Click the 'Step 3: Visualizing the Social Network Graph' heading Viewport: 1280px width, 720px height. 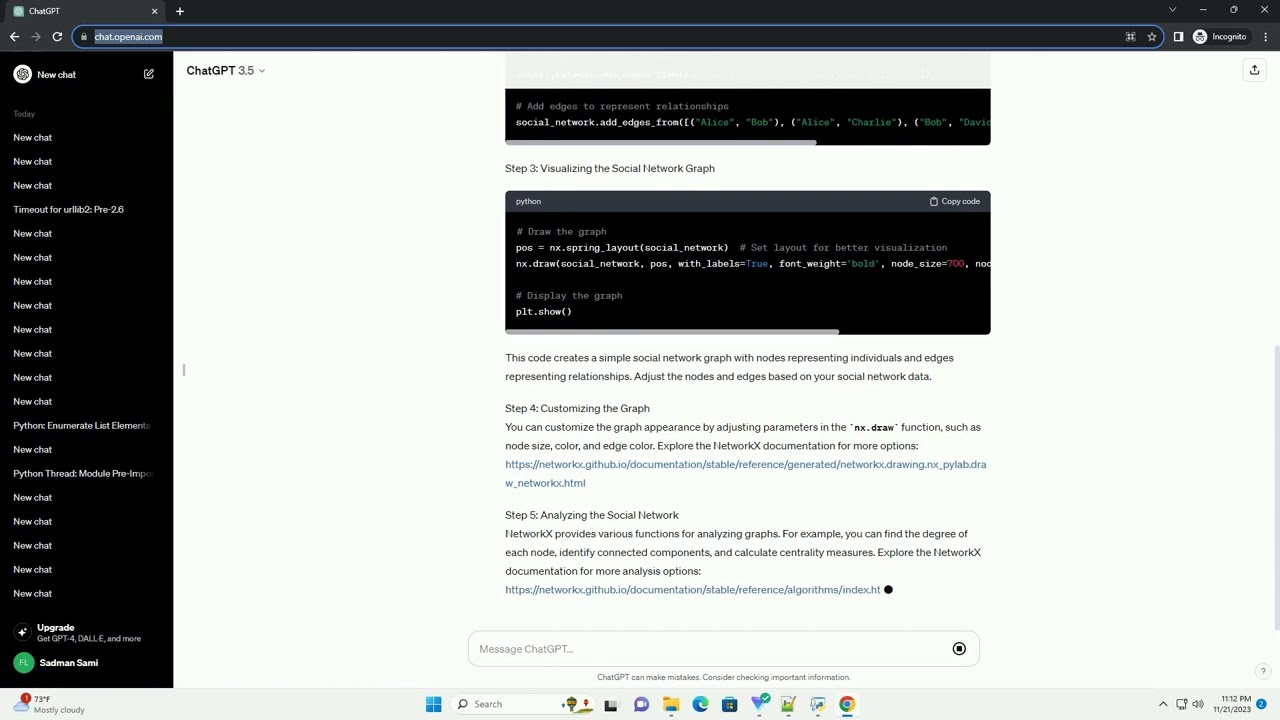tap(610, 168)
